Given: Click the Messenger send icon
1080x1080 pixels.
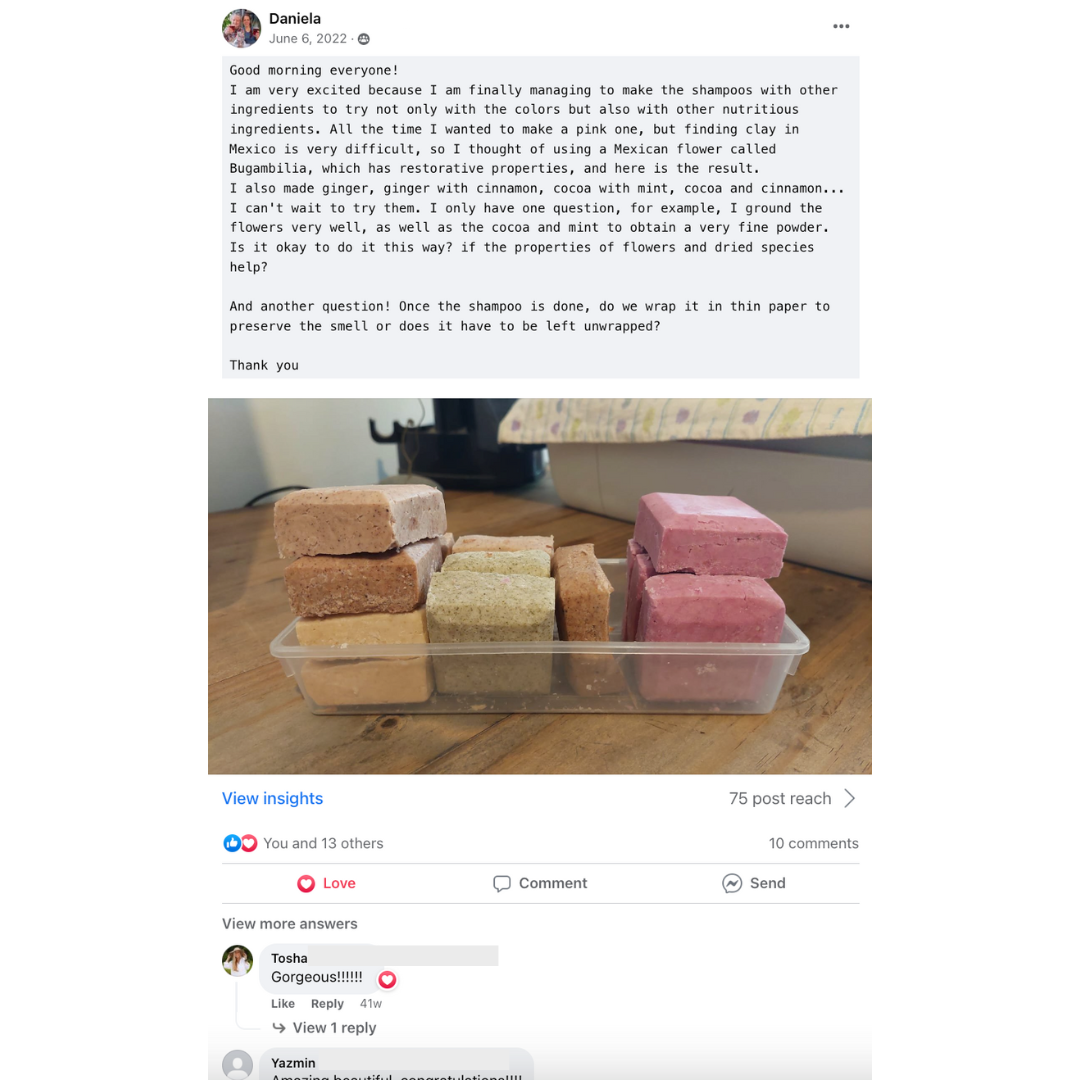Looking at the screenshot, I should click(x=731, y=883).
